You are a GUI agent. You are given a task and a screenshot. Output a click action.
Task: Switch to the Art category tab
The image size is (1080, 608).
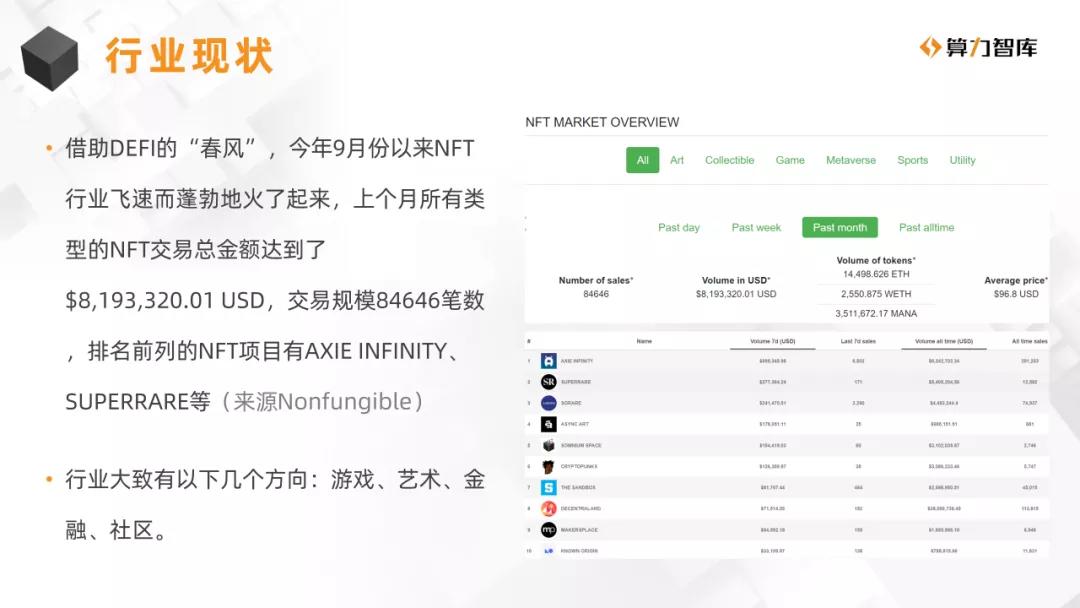677,160
